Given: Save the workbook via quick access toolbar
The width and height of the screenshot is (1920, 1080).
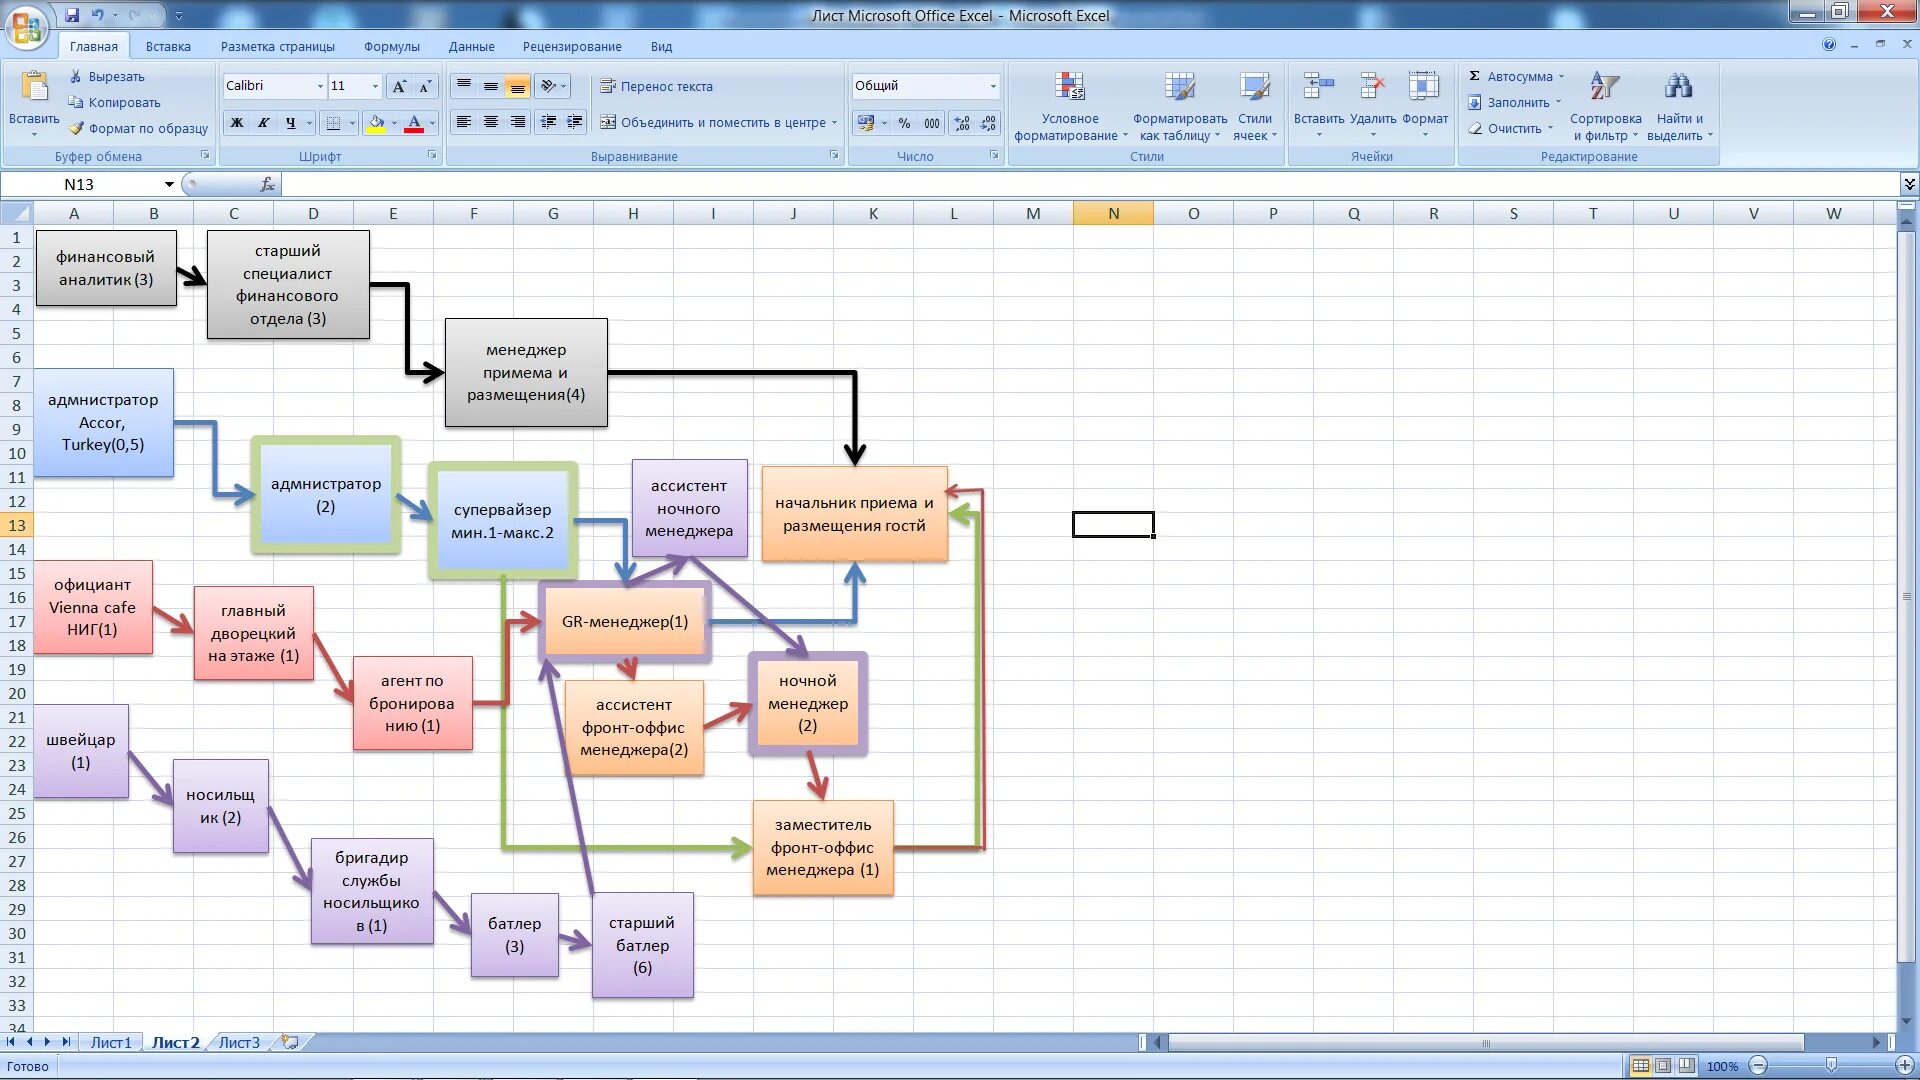Looking at the screenshot, I should point(72,15).
